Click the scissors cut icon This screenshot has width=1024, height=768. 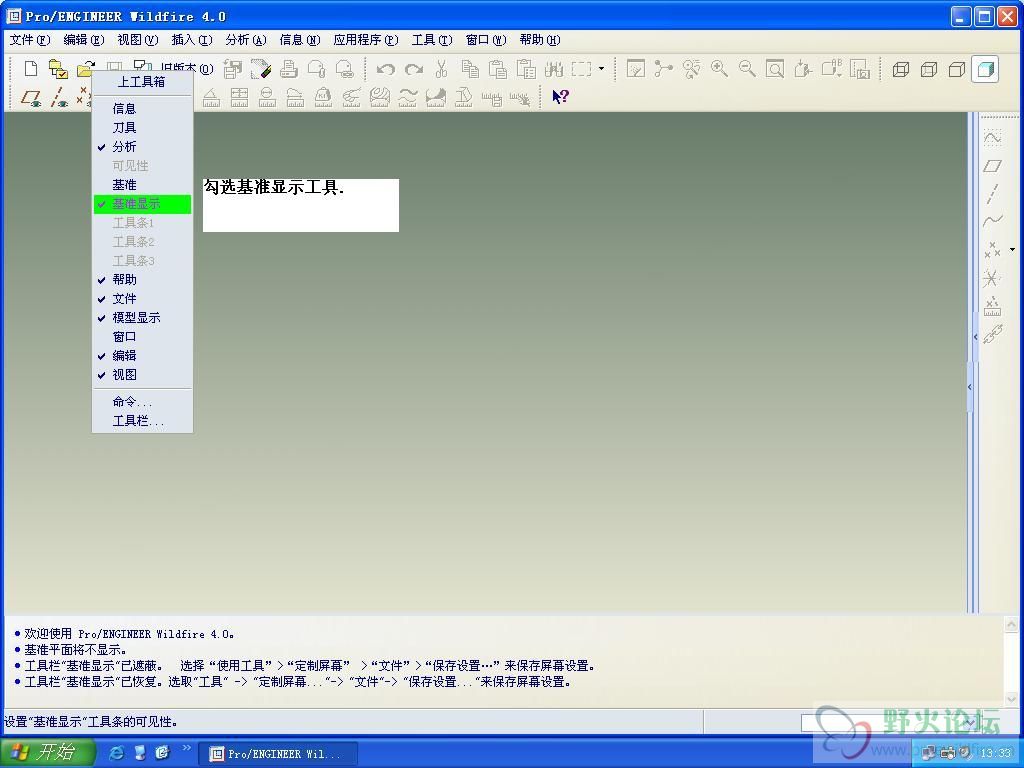click(441, 69)
